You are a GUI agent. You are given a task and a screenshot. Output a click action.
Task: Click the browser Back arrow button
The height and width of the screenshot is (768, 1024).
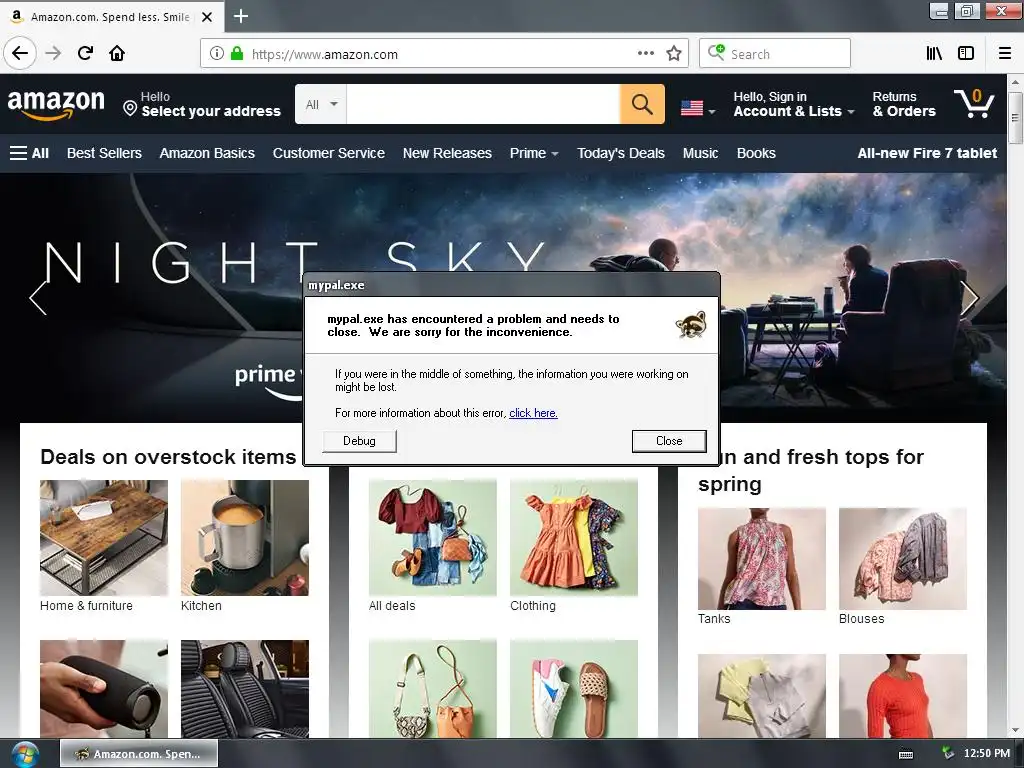coord(20,53)
